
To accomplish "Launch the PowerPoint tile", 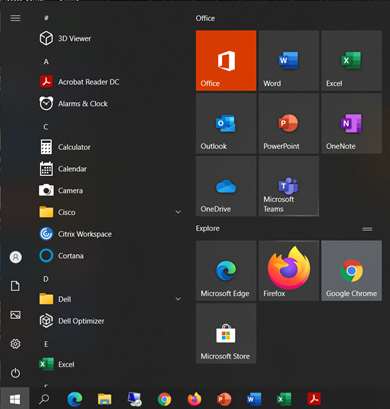I will pyautogui.click(x=289, y=123).
